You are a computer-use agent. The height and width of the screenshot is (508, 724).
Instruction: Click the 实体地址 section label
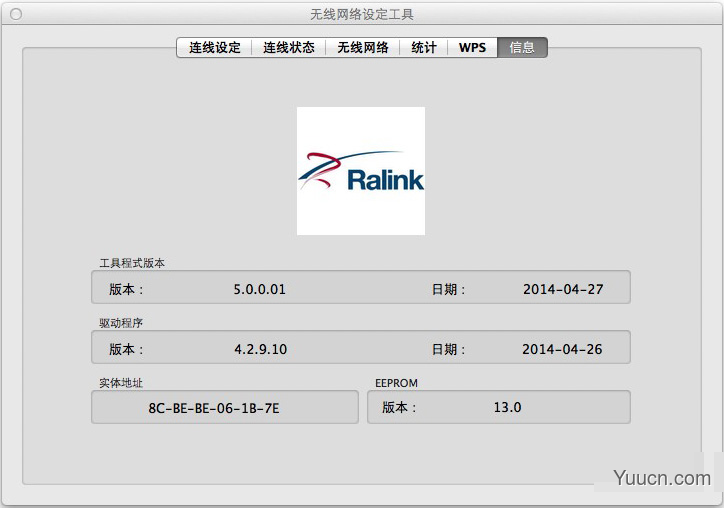(121, 383)
